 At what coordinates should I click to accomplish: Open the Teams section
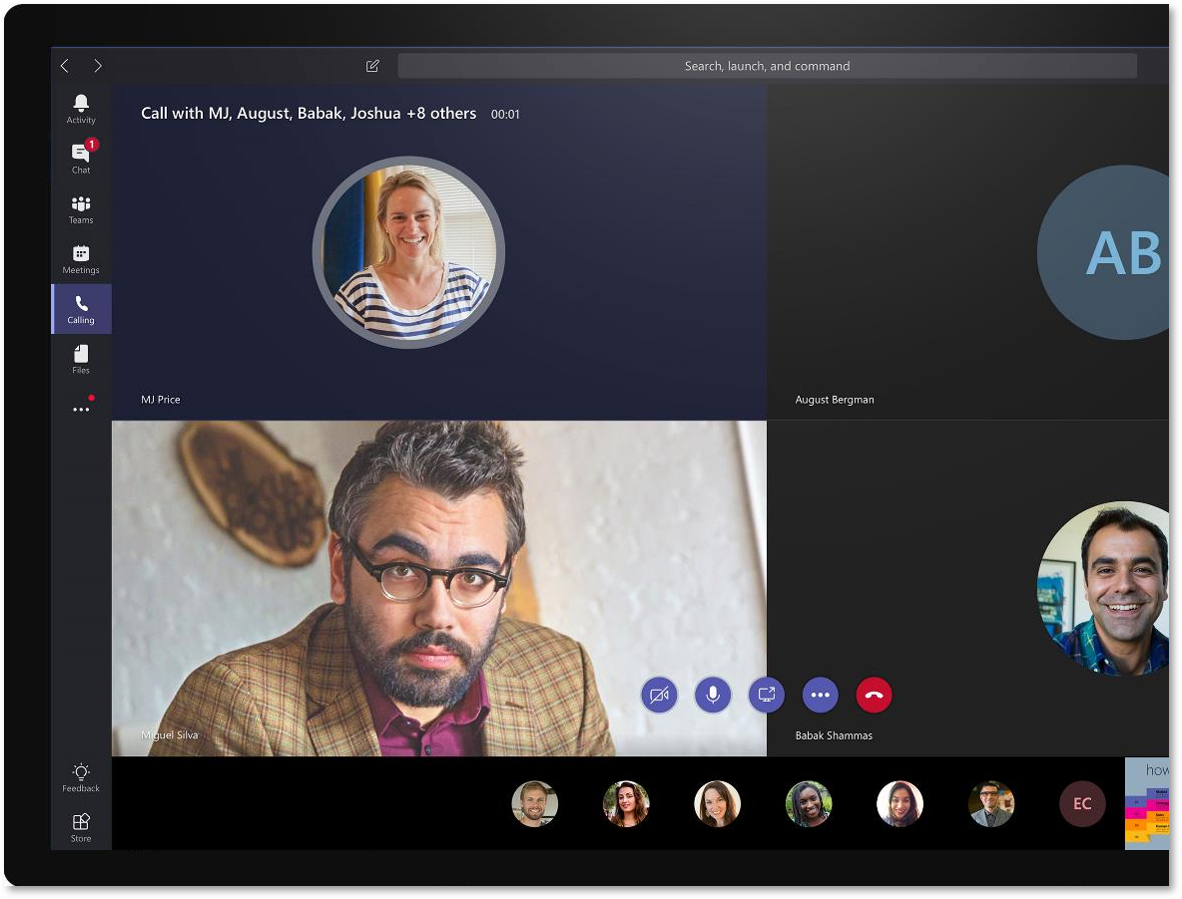[x=81, y=209]
